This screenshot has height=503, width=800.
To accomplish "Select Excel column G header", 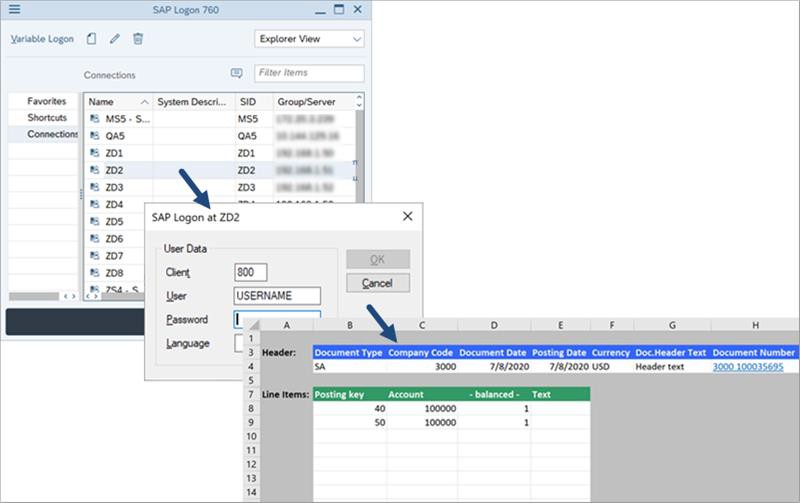I will [672, 325].
